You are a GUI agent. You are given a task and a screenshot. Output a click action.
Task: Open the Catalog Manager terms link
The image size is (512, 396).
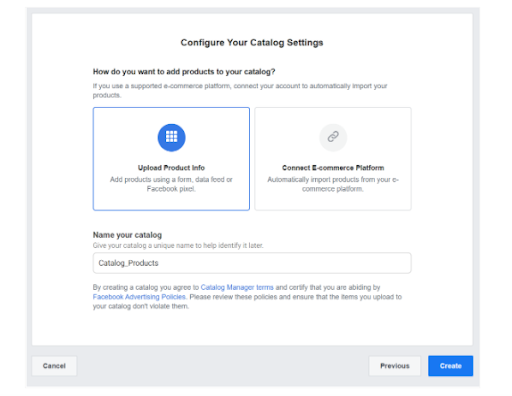(x=237, y=287)
